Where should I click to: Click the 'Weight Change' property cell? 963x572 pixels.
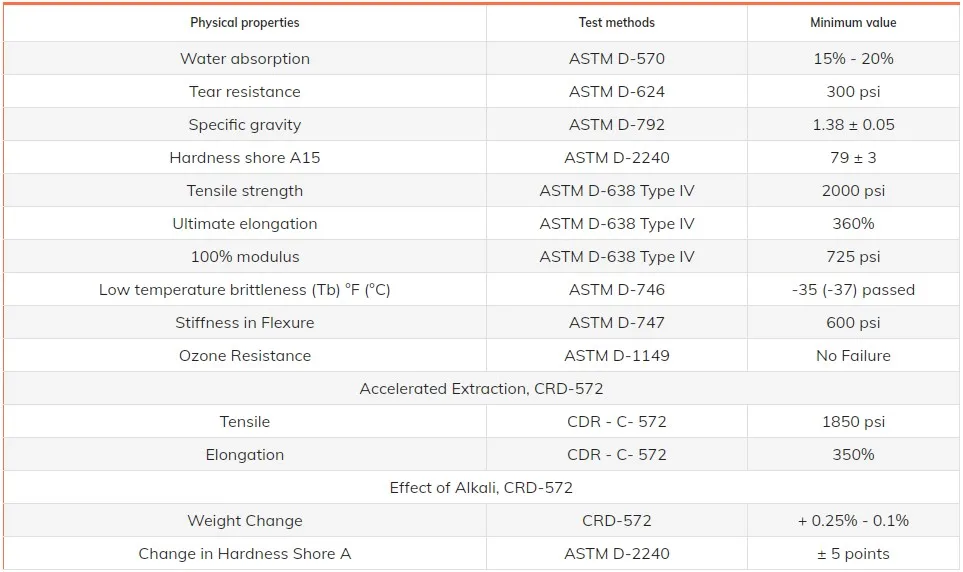tap(245, 521)
